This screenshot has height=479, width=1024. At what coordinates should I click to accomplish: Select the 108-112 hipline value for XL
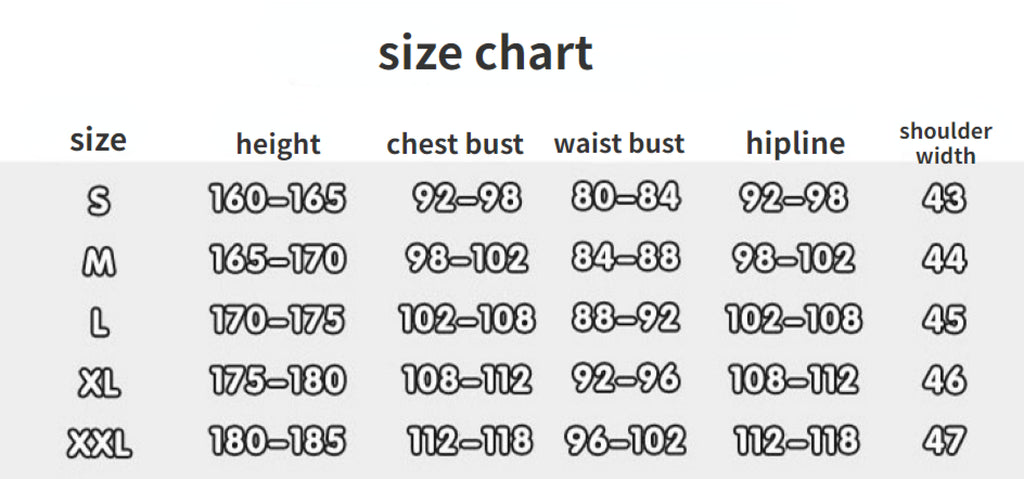pos(793,380)
